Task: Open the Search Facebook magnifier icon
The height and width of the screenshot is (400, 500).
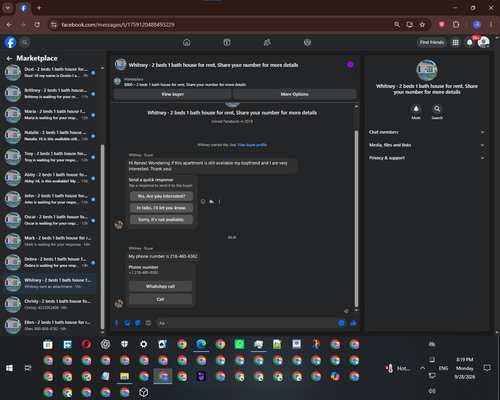Action: click(24, 42)
